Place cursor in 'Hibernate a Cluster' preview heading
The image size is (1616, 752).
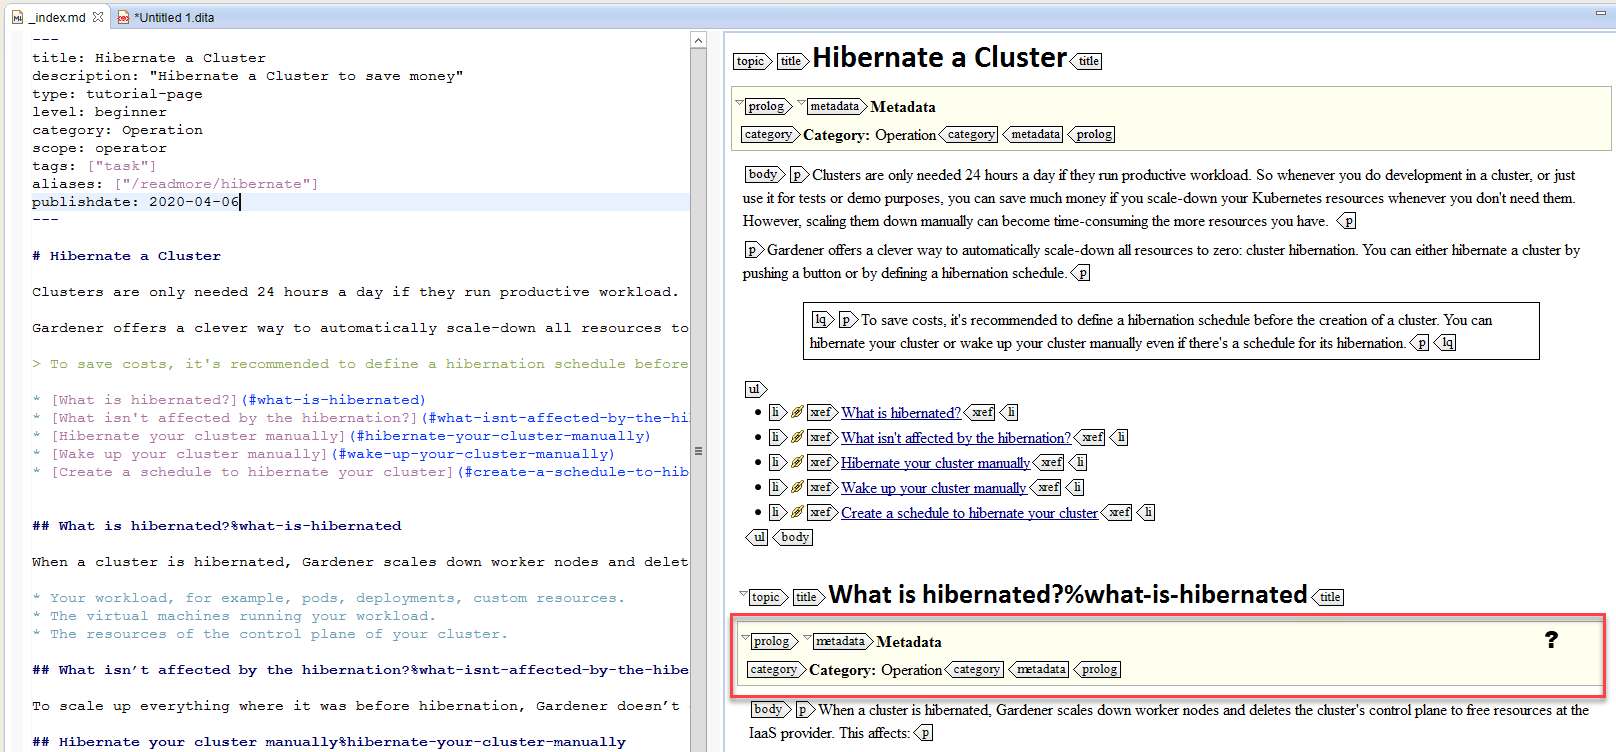939,58
